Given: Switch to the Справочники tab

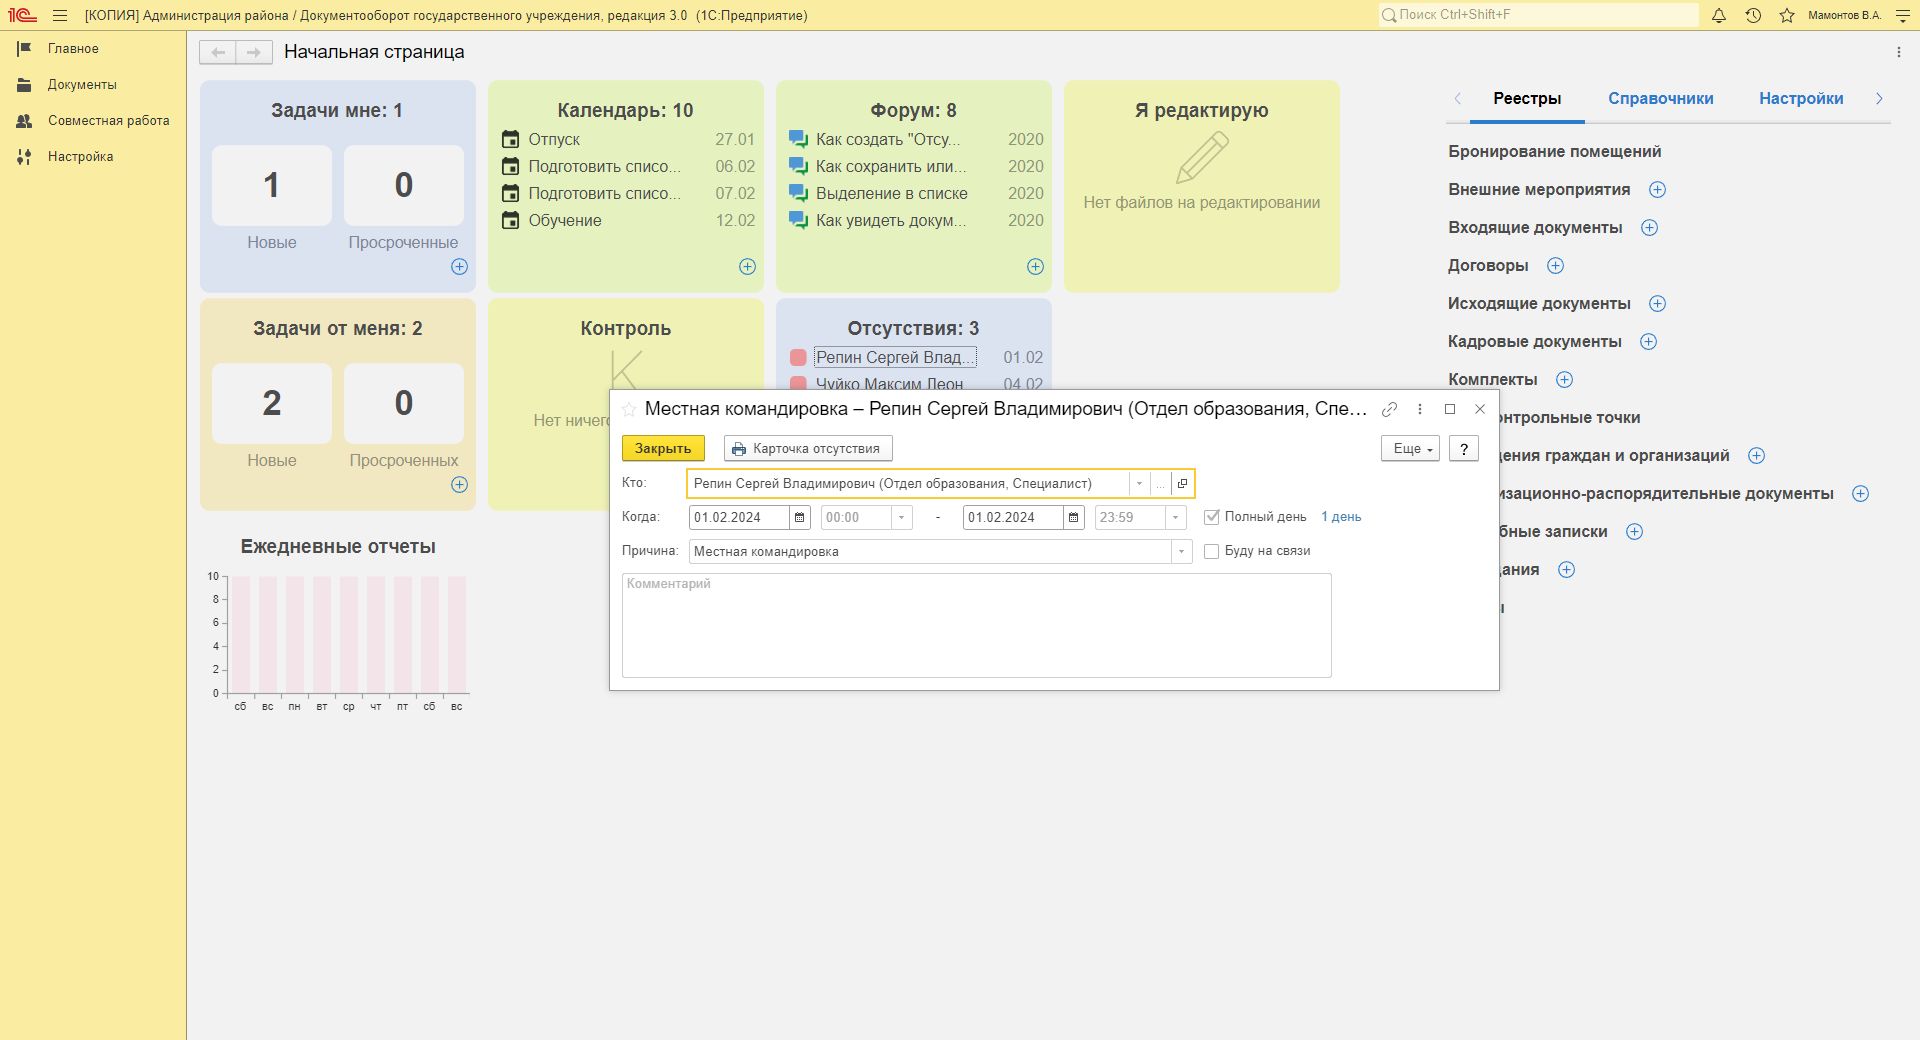Looking at the screenshot, I should [1660, 98].
